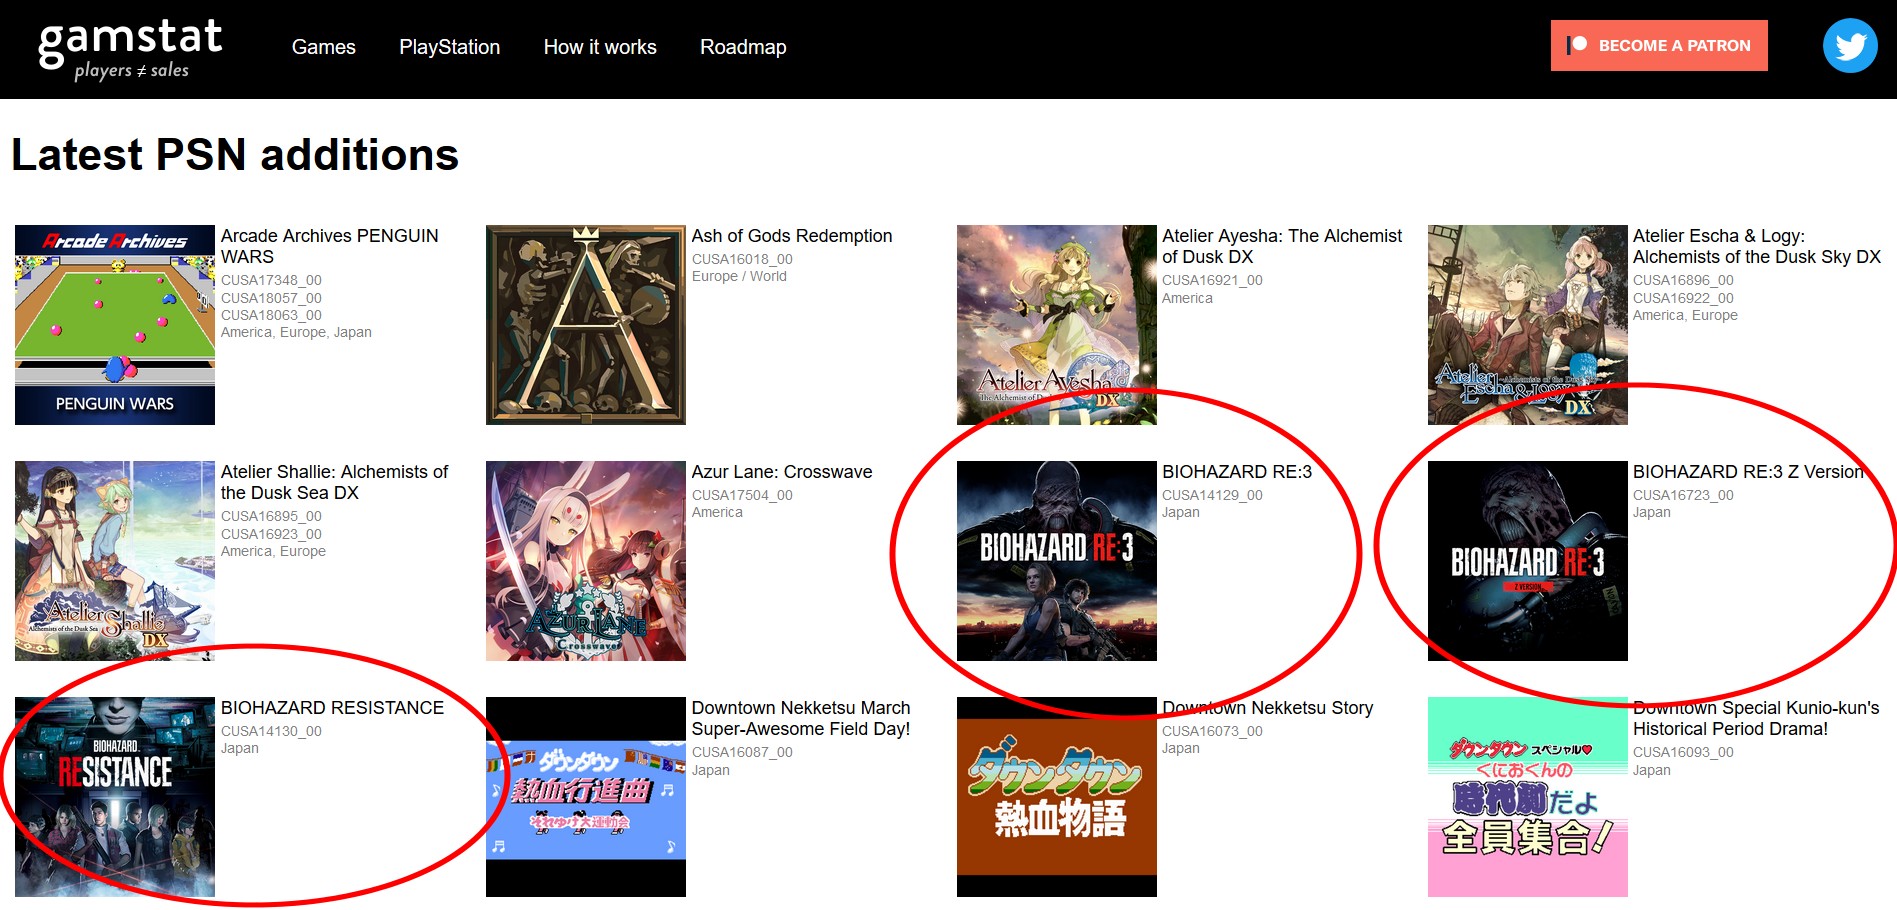
Task: Select the America, Europe, Japan region text
Action: click(296, 332)
